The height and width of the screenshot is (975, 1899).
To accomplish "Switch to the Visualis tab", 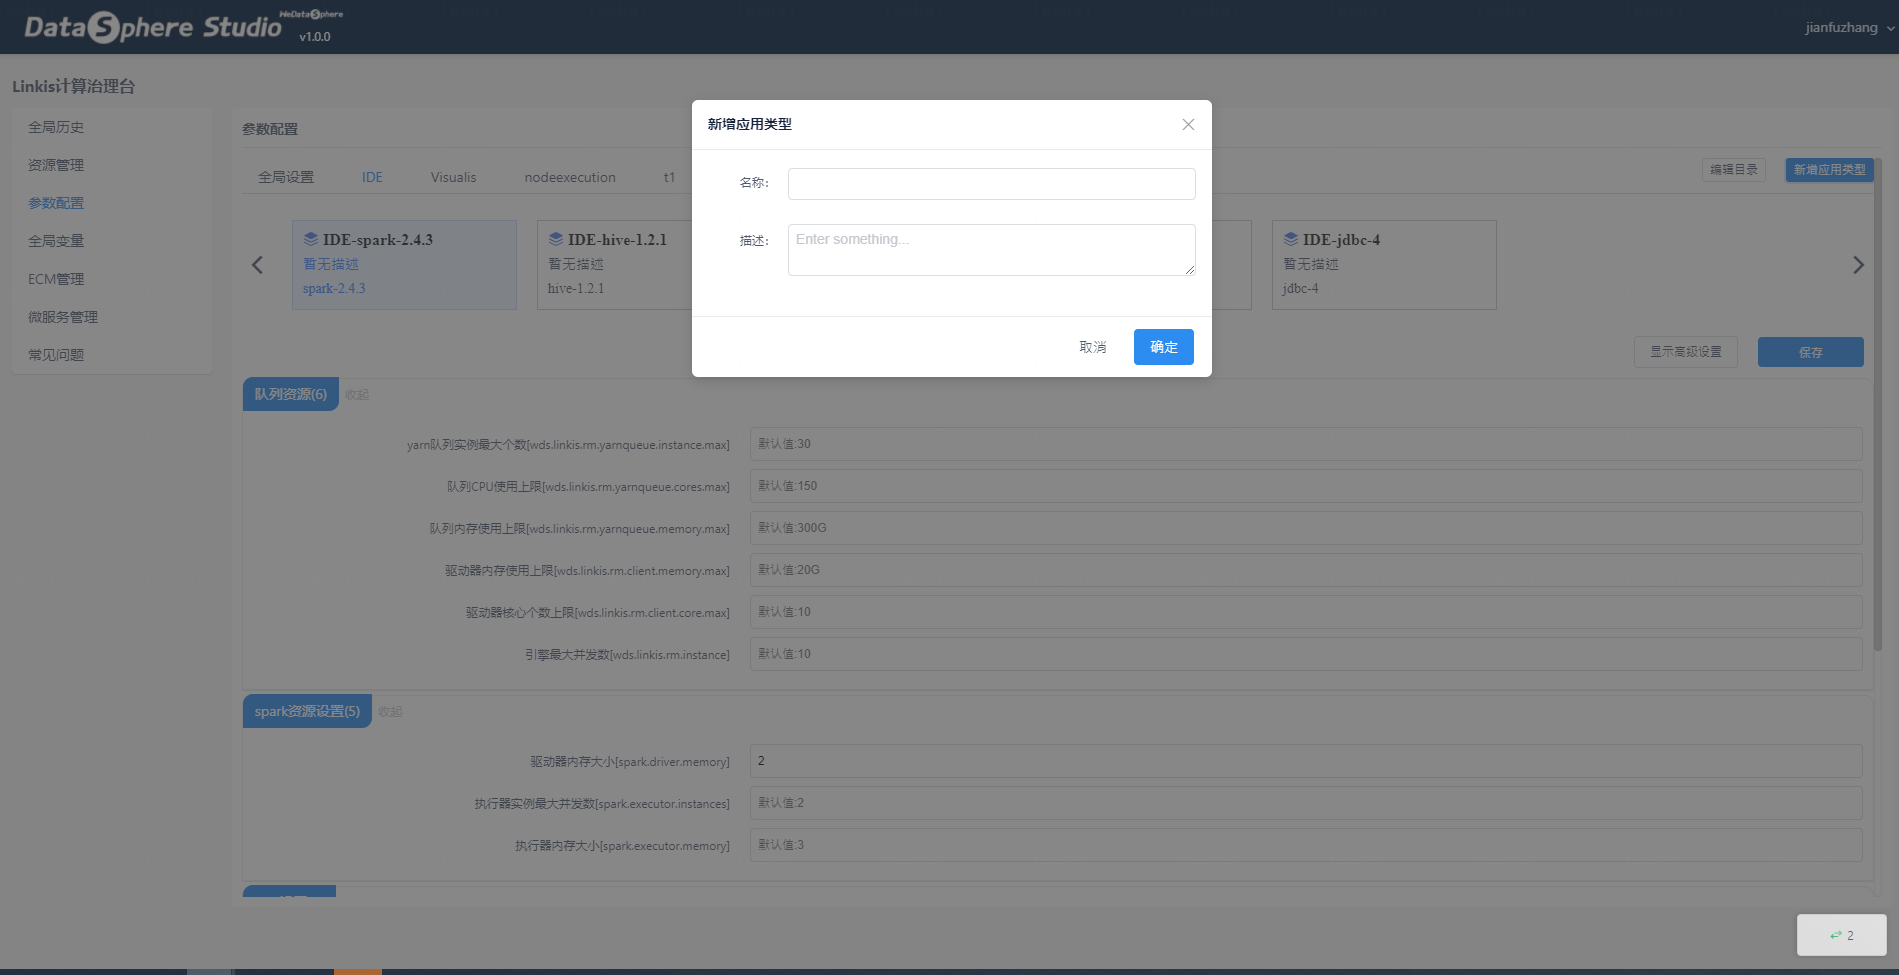I will (453, 177).
